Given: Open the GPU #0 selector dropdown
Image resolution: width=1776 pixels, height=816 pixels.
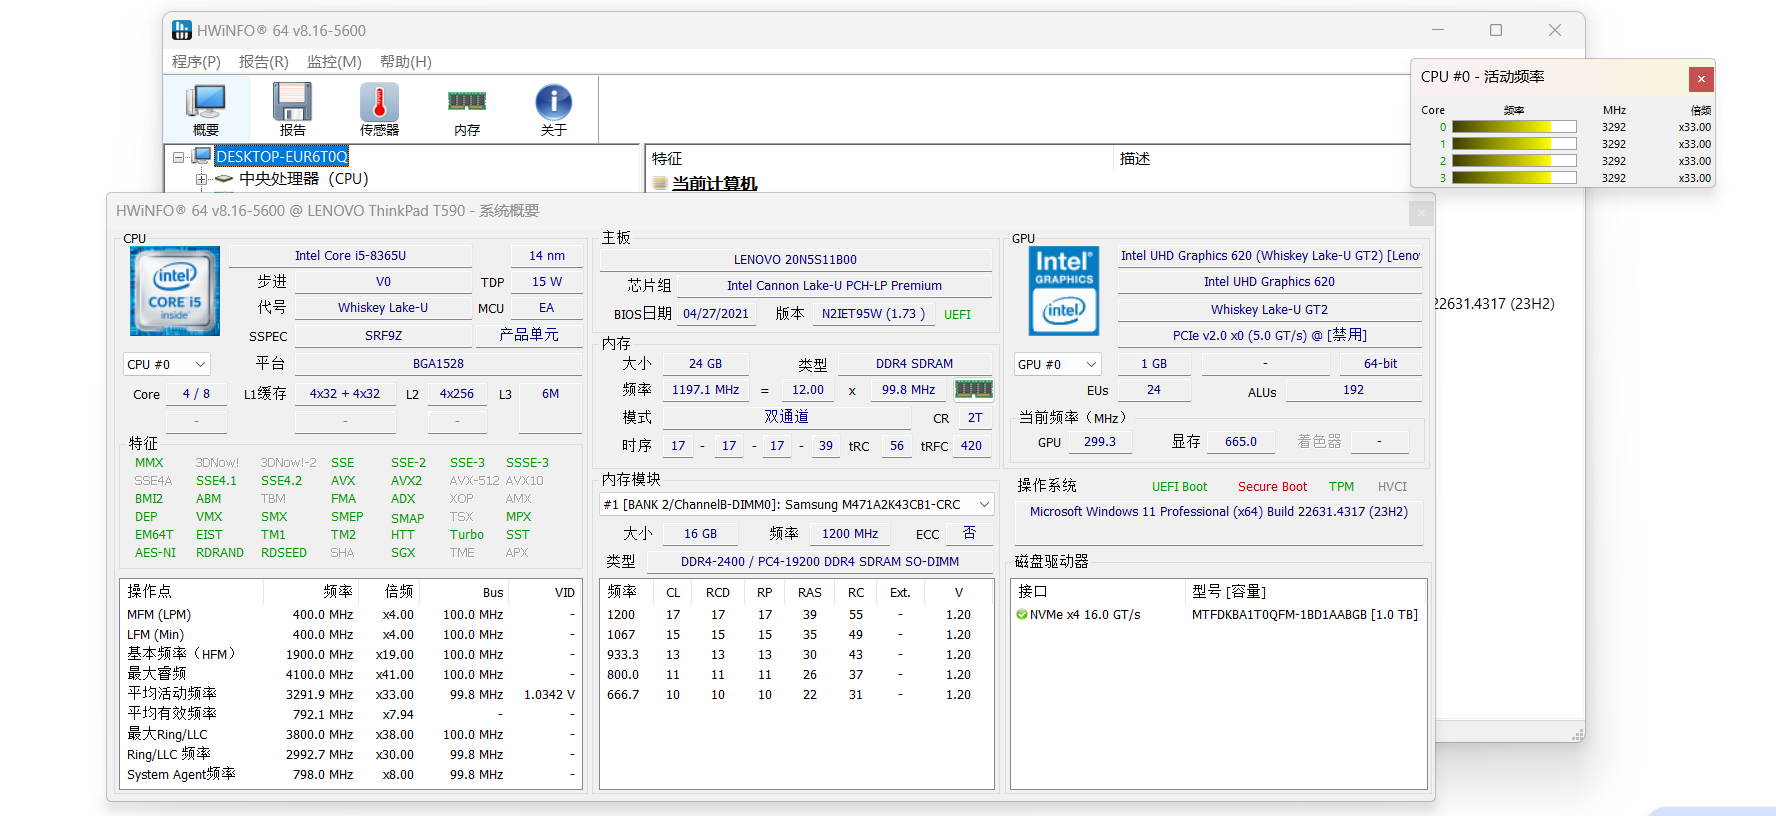Looking at the screenshot, I should click(x=1057, y=364).
